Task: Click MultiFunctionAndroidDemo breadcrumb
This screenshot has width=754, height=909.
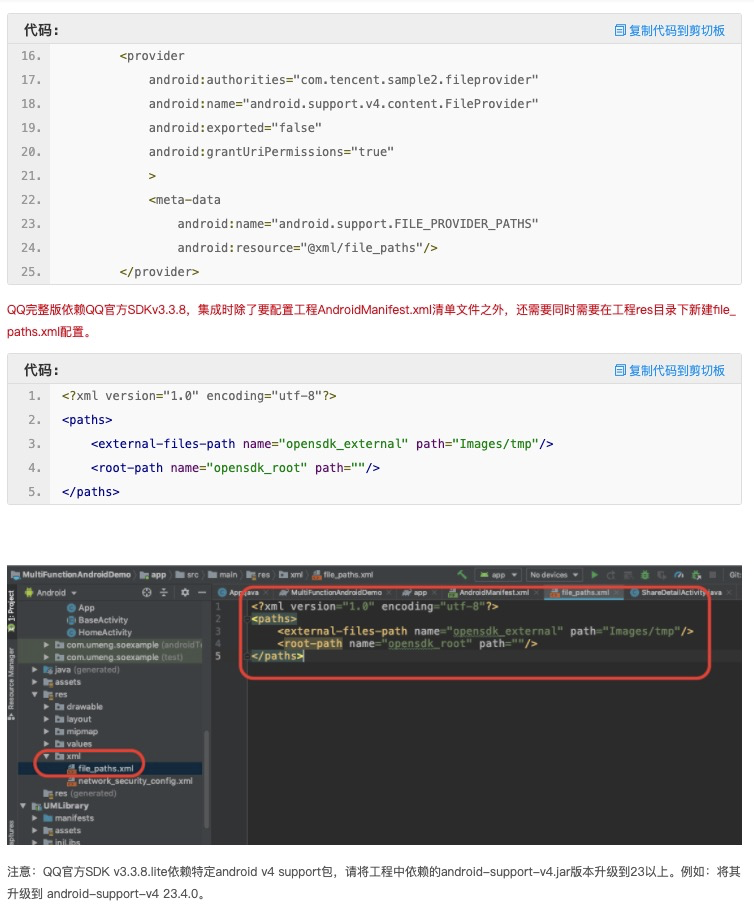Action: pyautogui.click(x=71, y=575)
